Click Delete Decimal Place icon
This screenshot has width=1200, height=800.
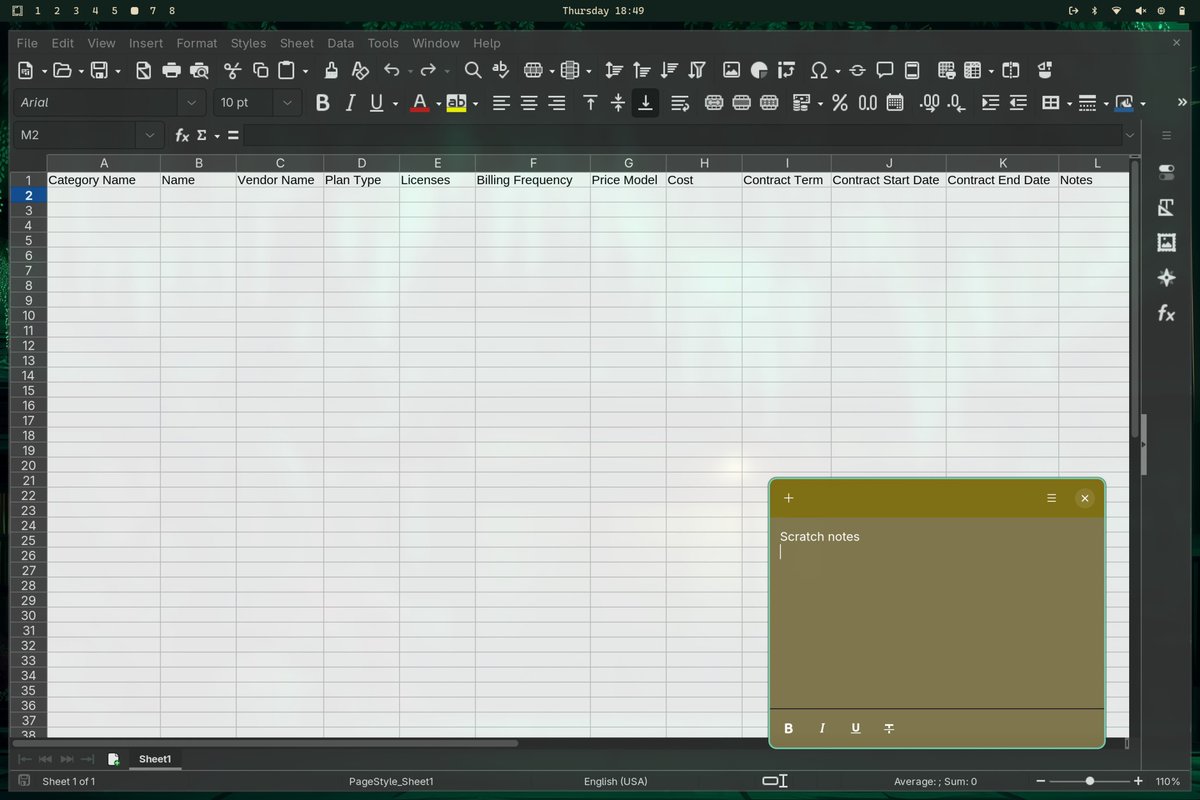point(957,102)
